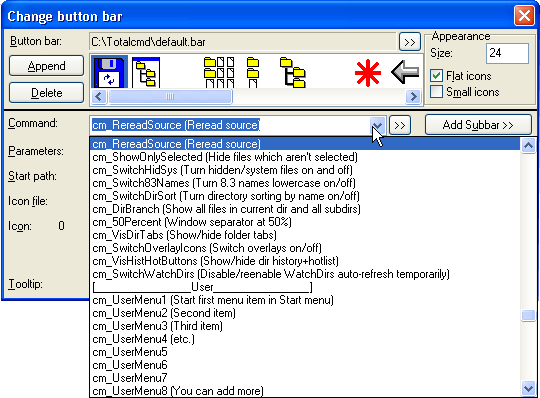Screen dimensions: 540x398
Task: Click the gray back arrow icon
Action: pyautogui.click(x=405, y=72)
